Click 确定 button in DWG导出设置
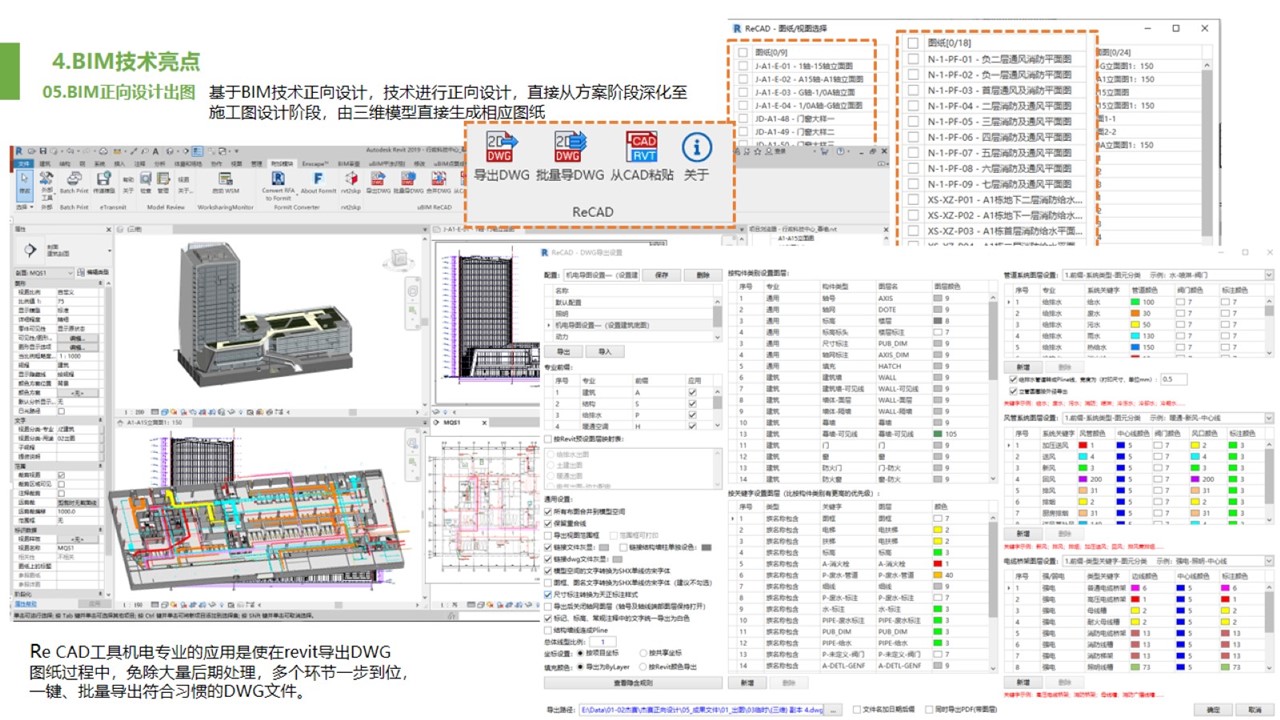The width and height of the screenshot is (1280, 720). (x=1213, y=709)
